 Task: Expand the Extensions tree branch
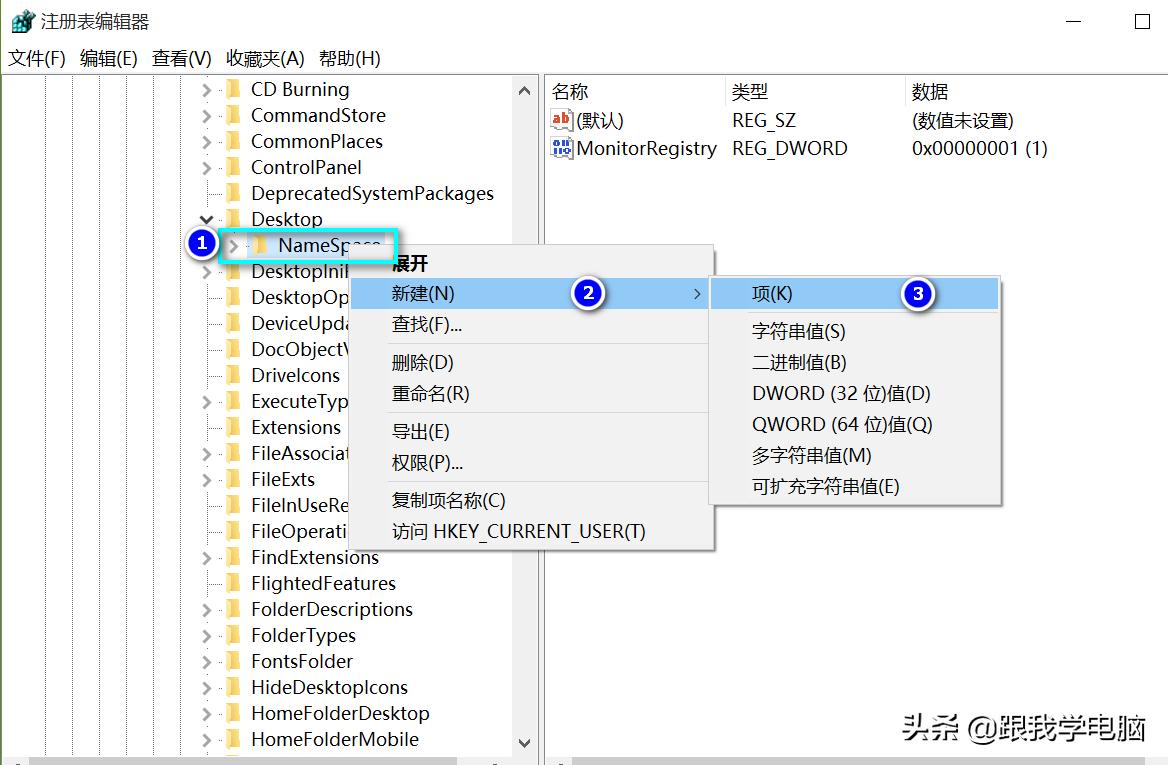coord(205,427)
